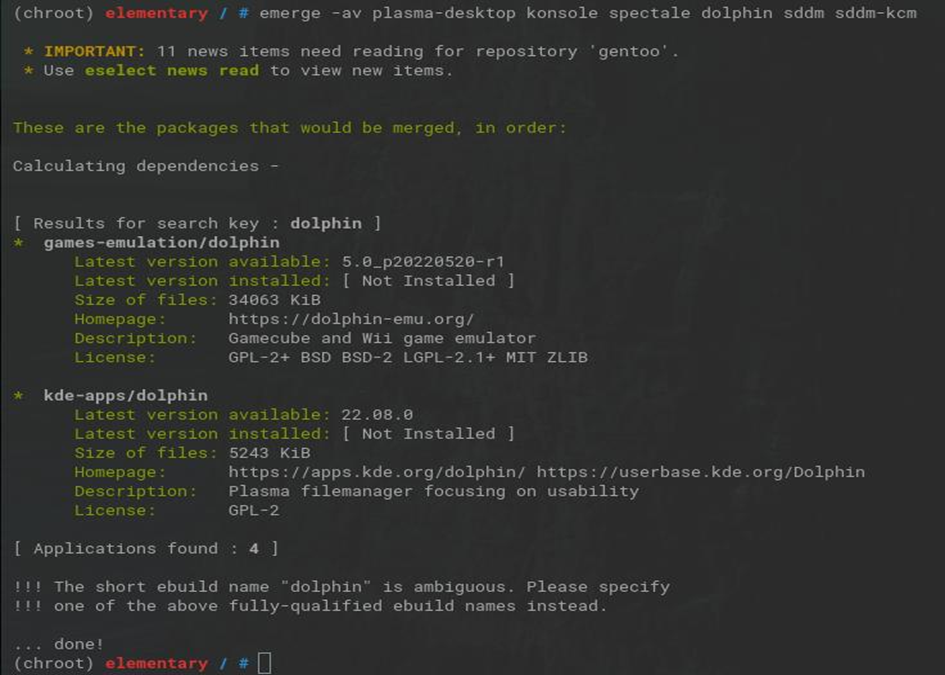
Task: Click the 'Applications found : 4' line
Action: tap(146, 548)
